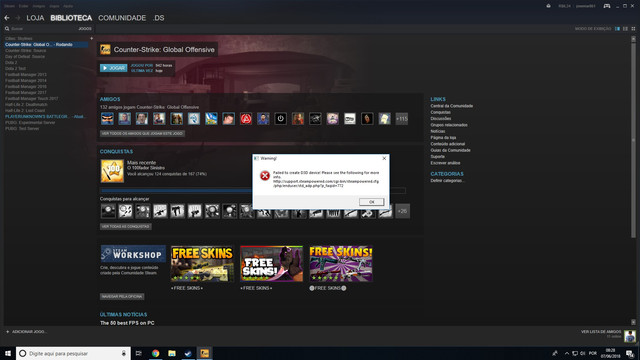Screen dimensions: 640x360
Task: Click the achievements progress bar
Action: pos(253,191)
